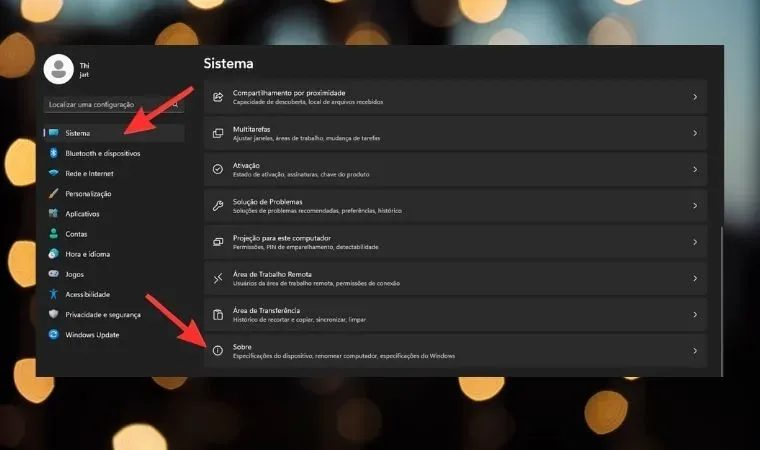Screen dimensions: 760x450
Task: Open Hora e idioma settings
Action: [114, 254]
